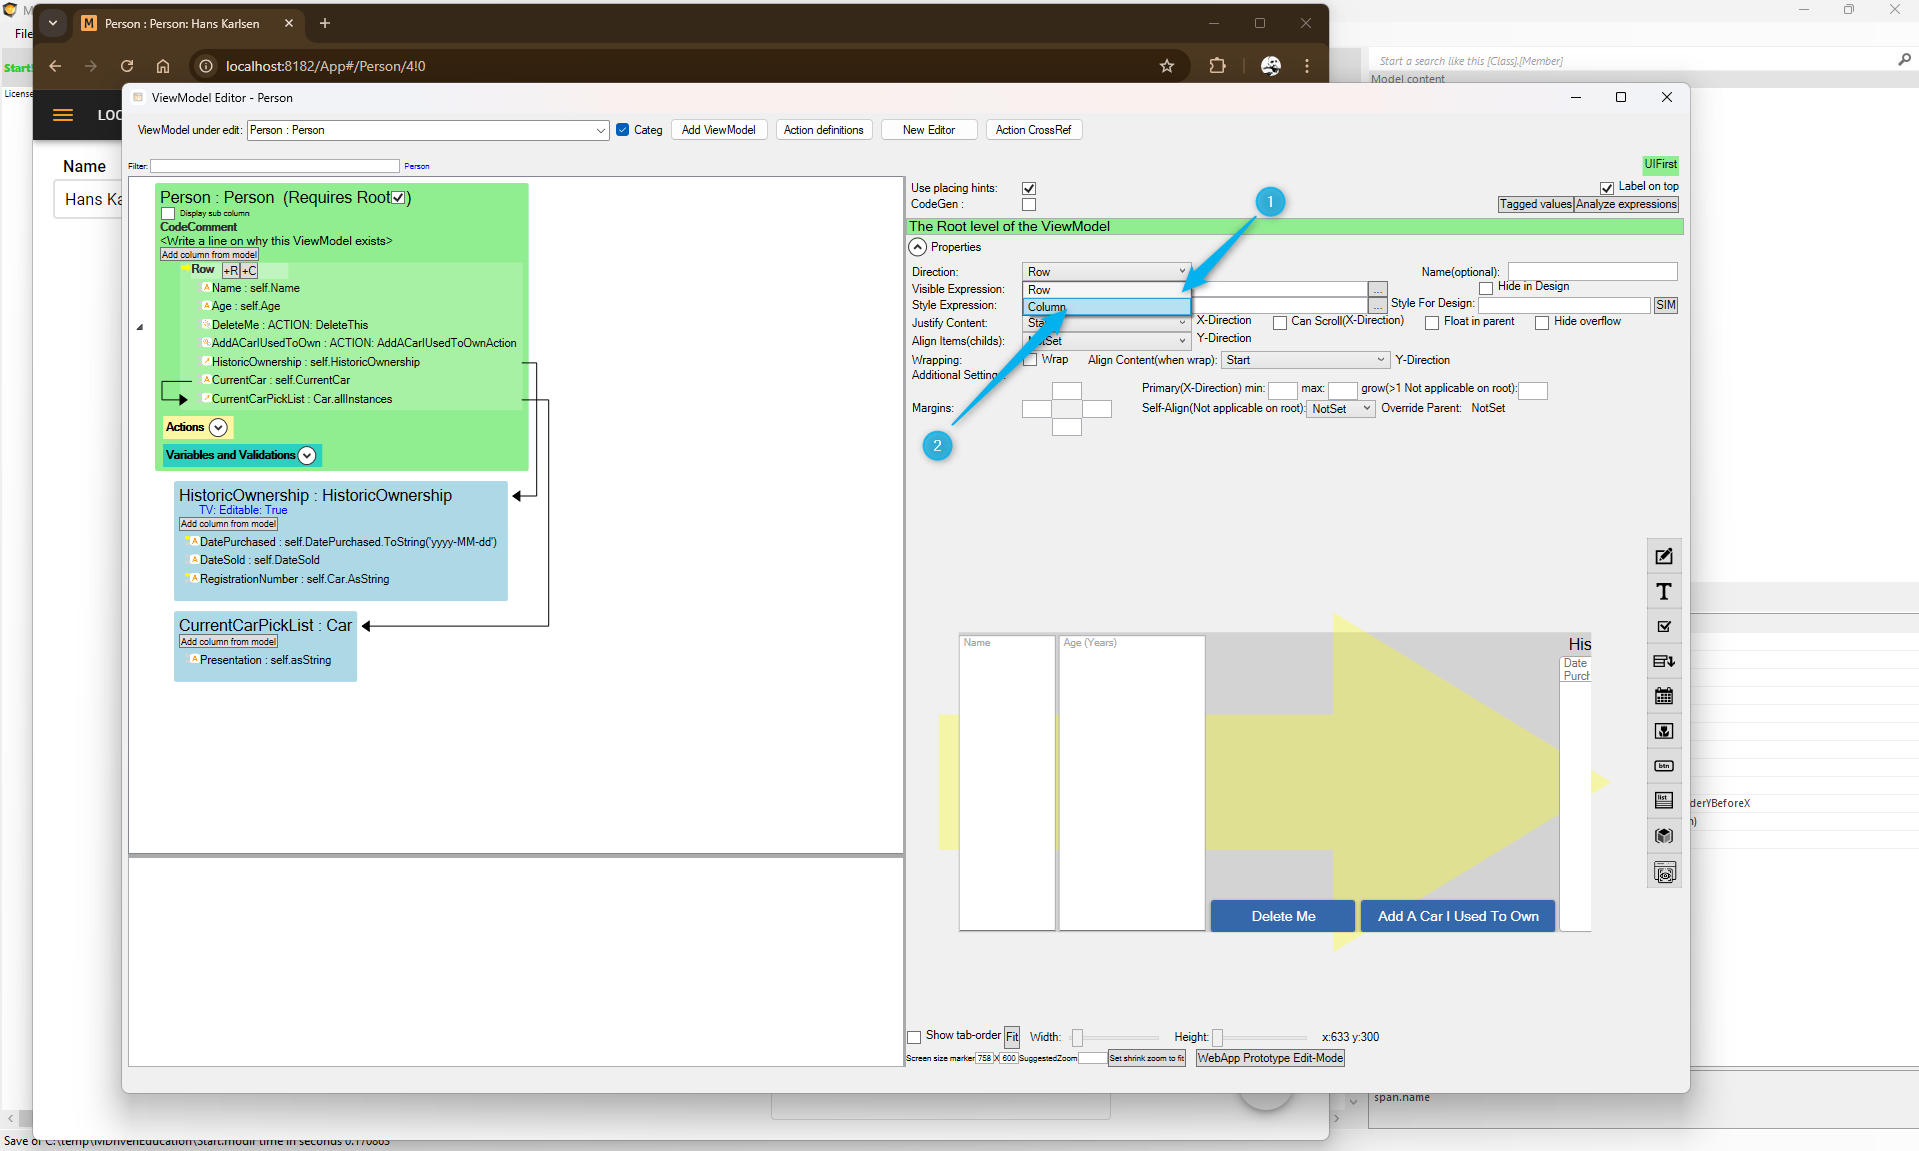Toggle Hide in Design checkbox
The width and height of the screenshot is (1919, 1151).
(x=1486, y=288)
